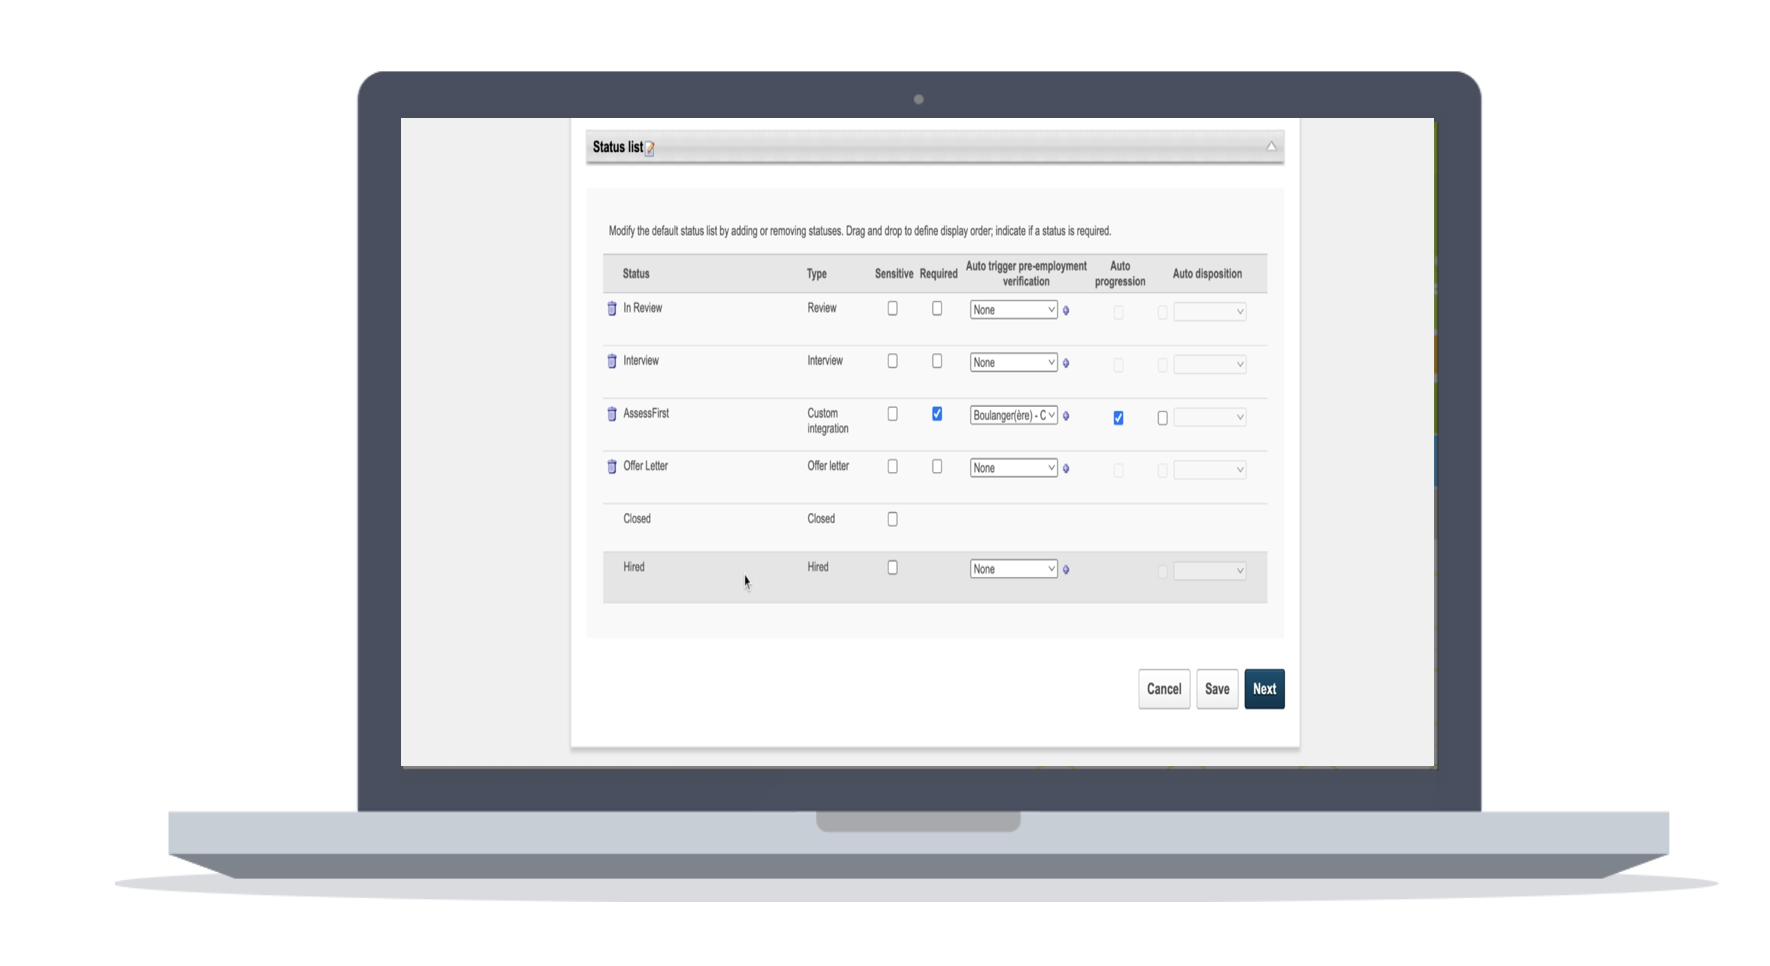1770x966 pixels.
Task: Click blue info icon next to Boulanger dropdown
Action: pyautogui.click(x=1066, y=416)
